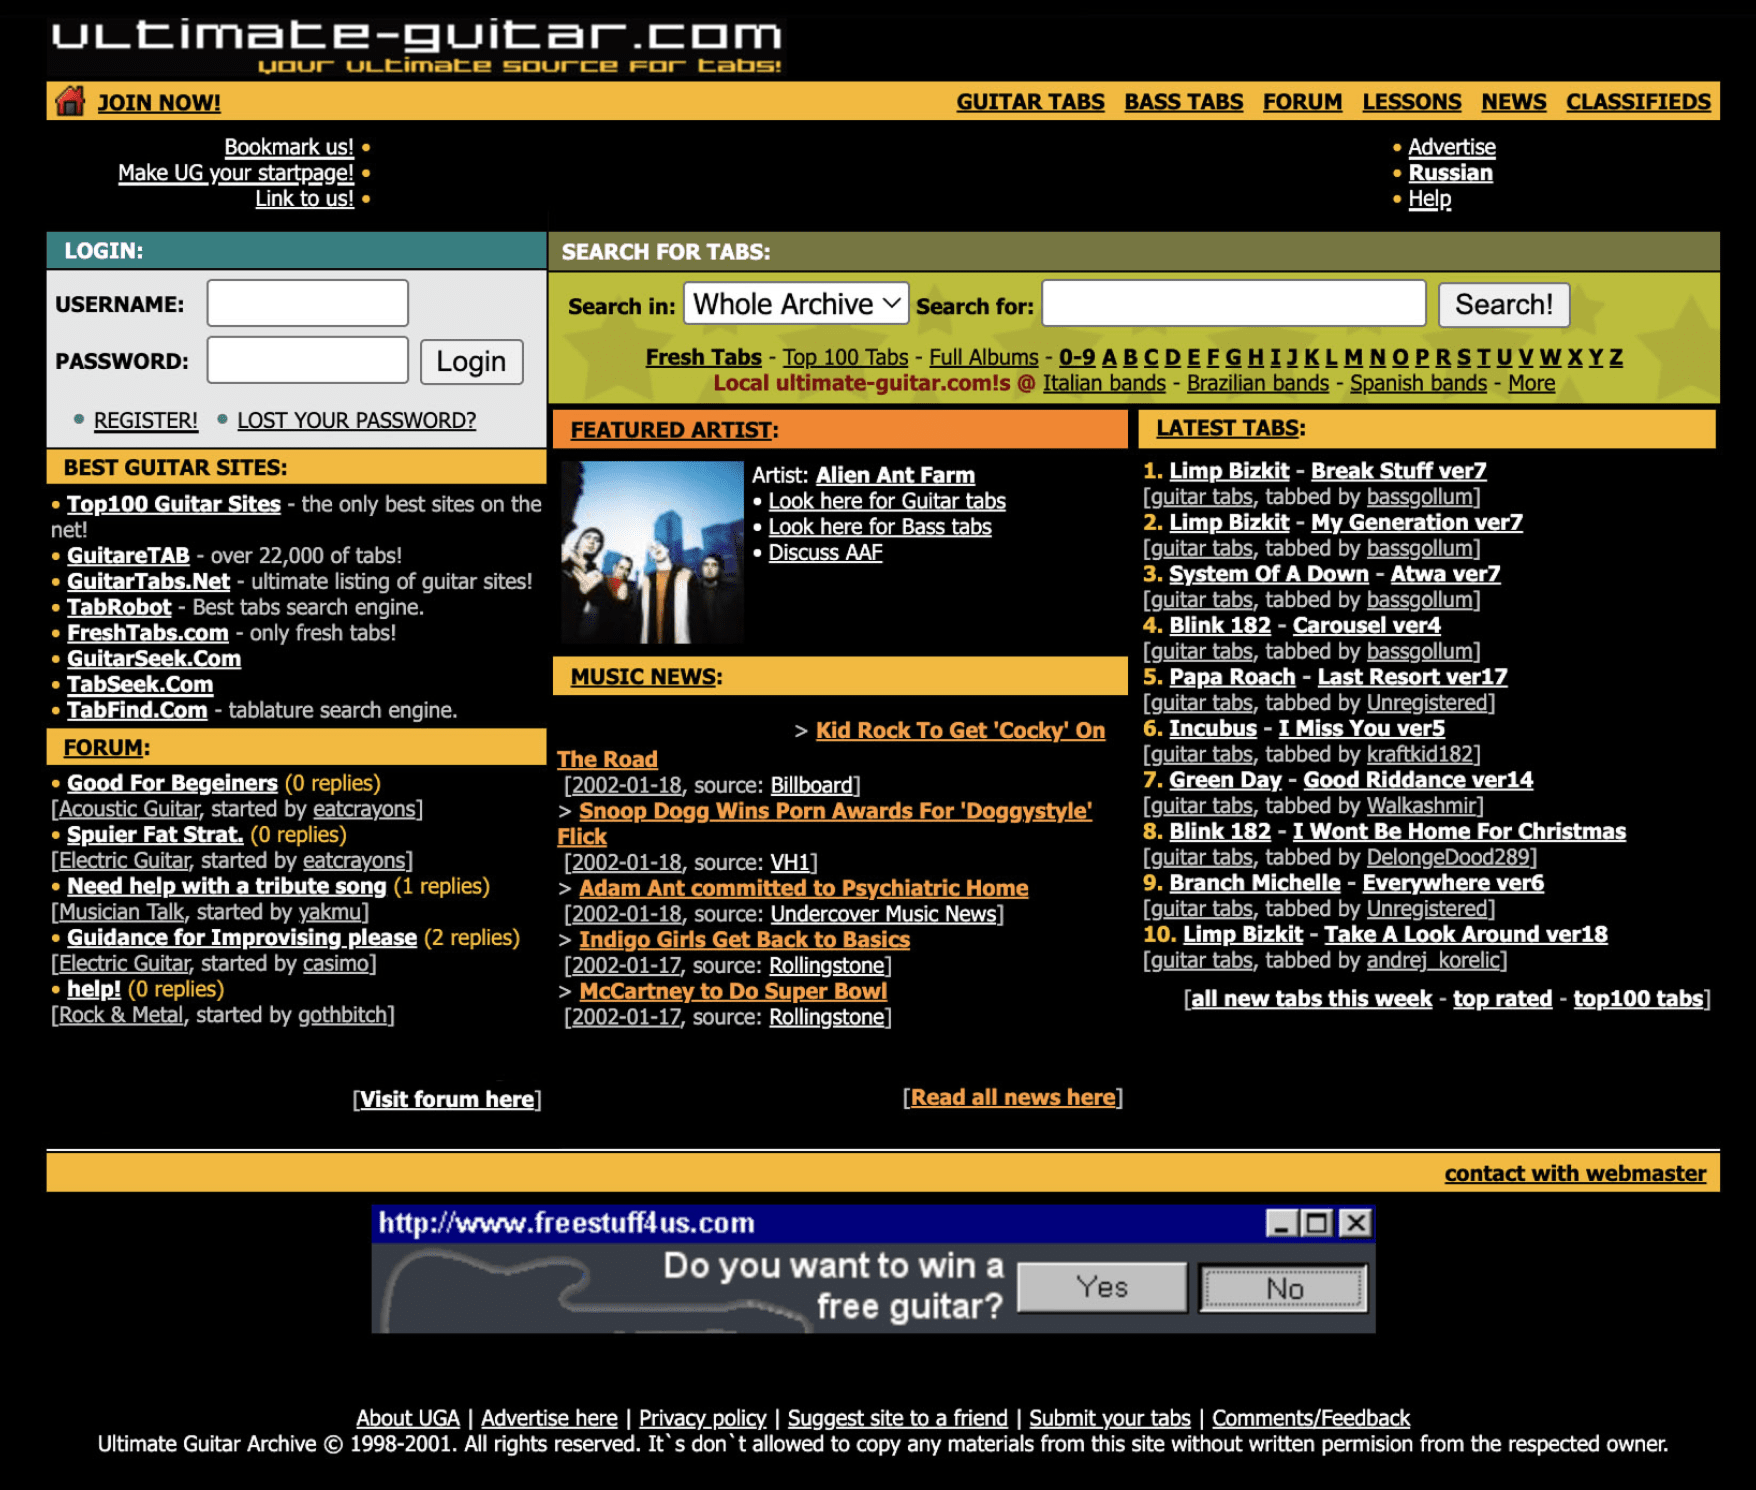Open the FreshTabs.com link
Image resolution: width=1756 pixels, height=1490 pixels.
tap(148, 633)
